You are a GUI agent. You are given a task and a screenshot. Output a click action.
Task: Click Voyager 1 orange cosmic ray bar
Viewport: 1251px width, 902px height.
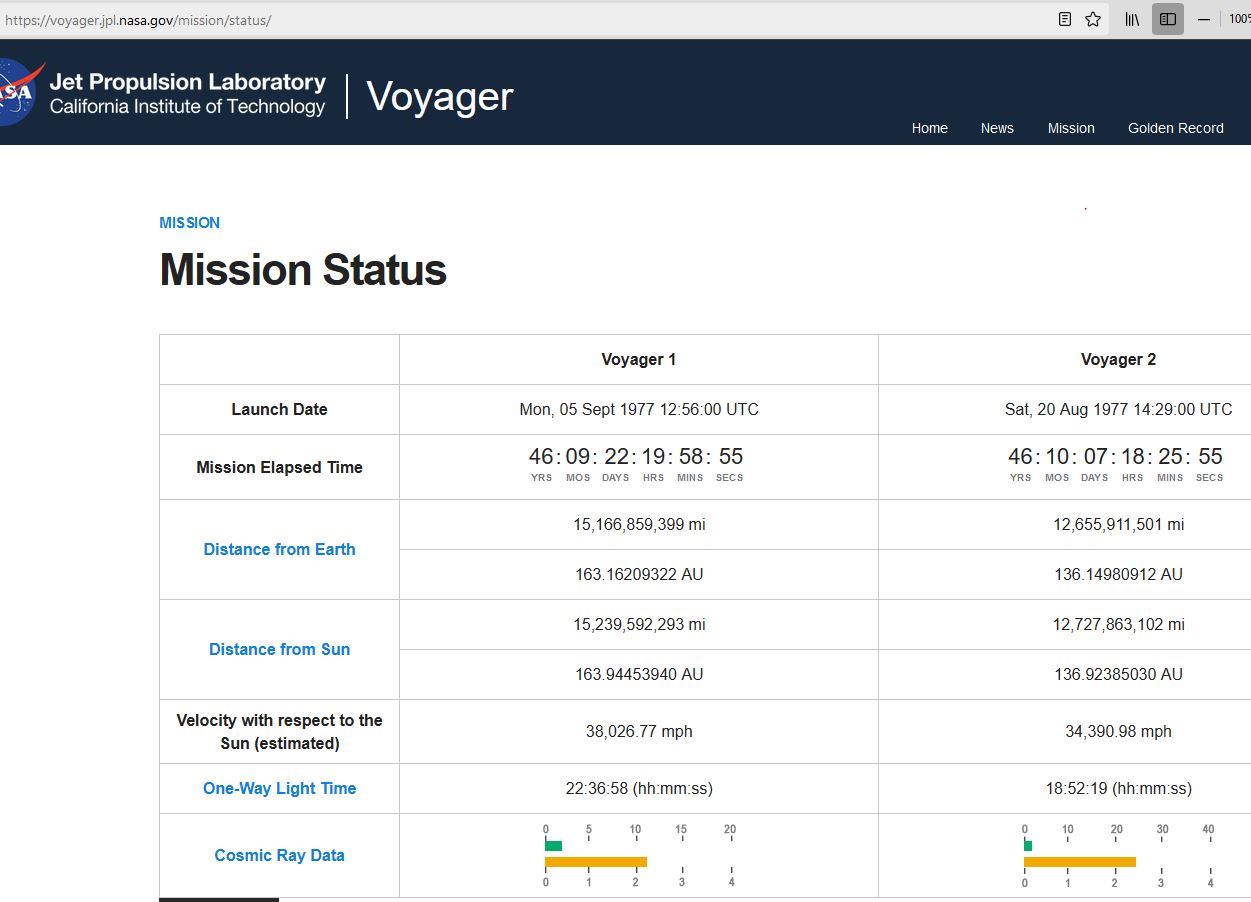[x=596, y=862]
